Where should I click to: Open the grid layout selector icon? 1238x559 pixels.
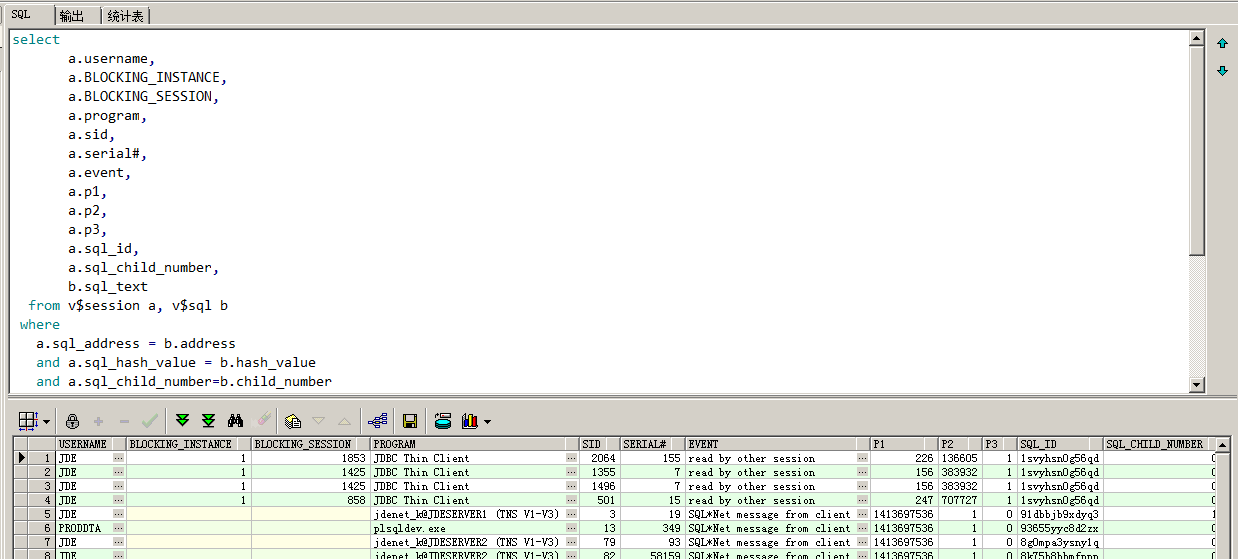(x=28, y=421)
